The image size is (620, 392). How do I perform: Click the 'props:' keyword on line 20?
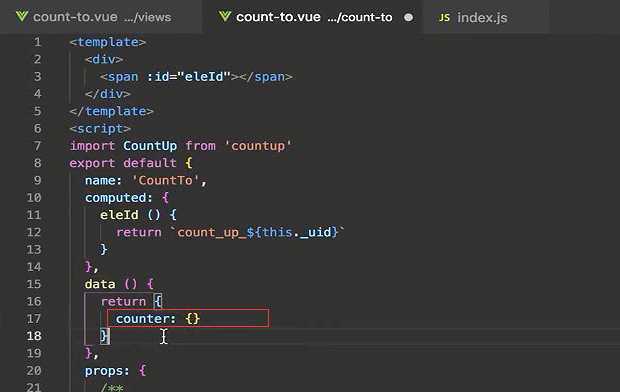(x=107, y=371)
